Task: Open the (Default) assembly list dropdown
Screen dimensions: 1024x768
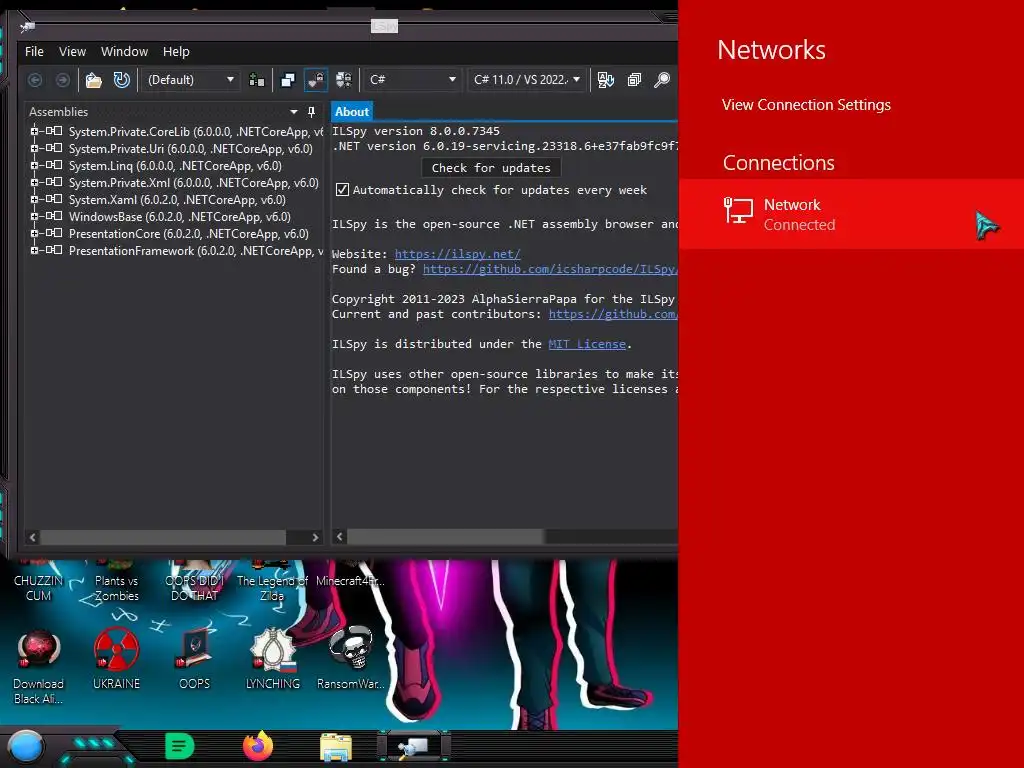Action: tap(190, 80)
